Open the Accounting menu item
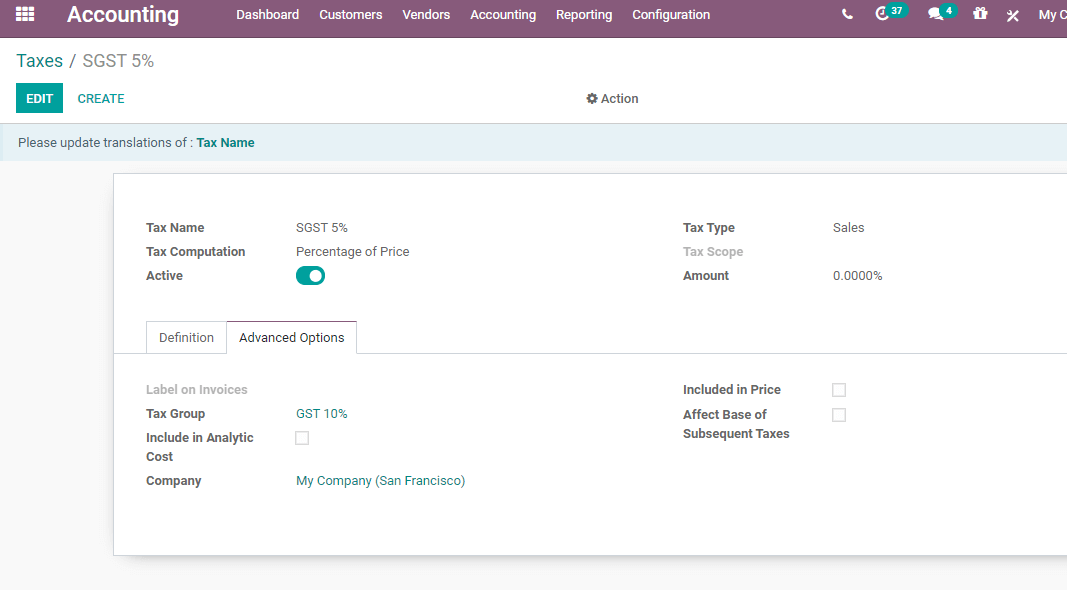The width and height of the screenshot is (1067, 590). click(x=503, y=14)
